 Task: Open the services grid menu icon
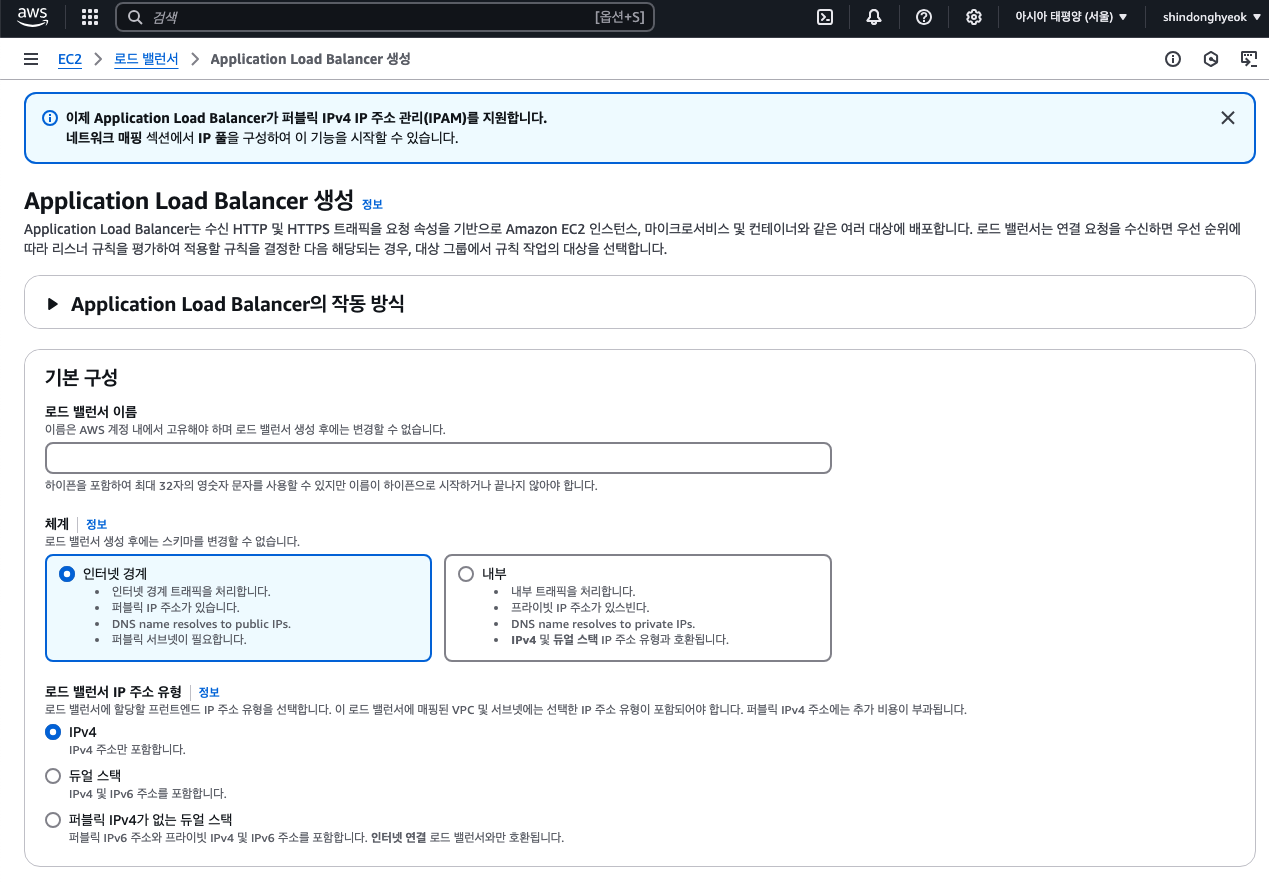(x=89, y=17)
